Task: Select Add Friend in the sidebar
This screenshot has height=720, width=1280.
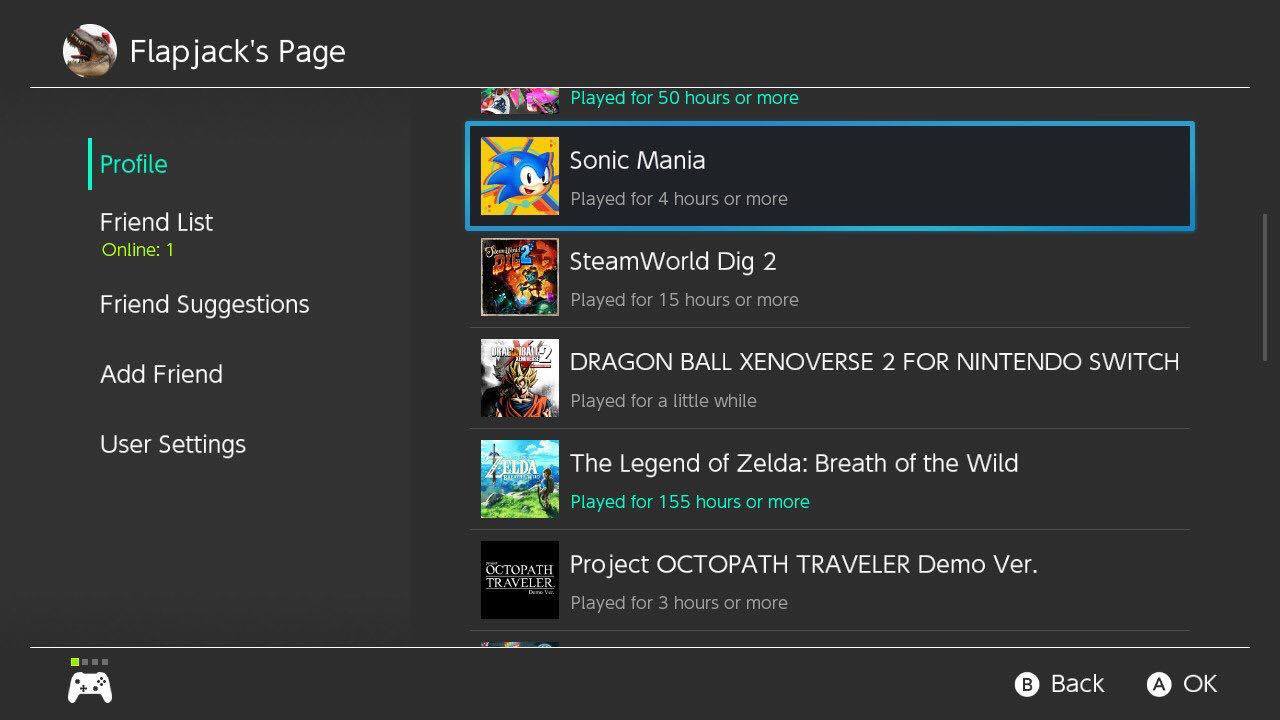Action: [x=161, y=374]
